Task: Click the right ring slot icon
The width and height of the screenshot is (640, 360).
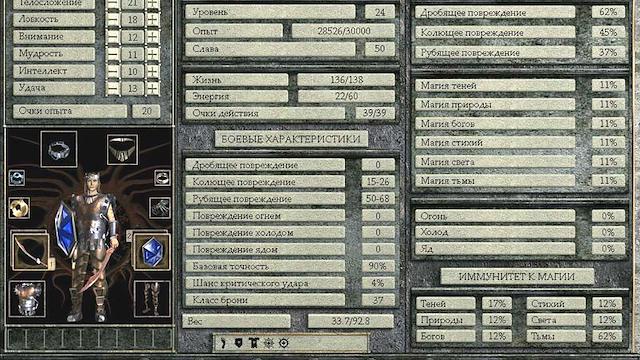Action: tap(162, 178)
